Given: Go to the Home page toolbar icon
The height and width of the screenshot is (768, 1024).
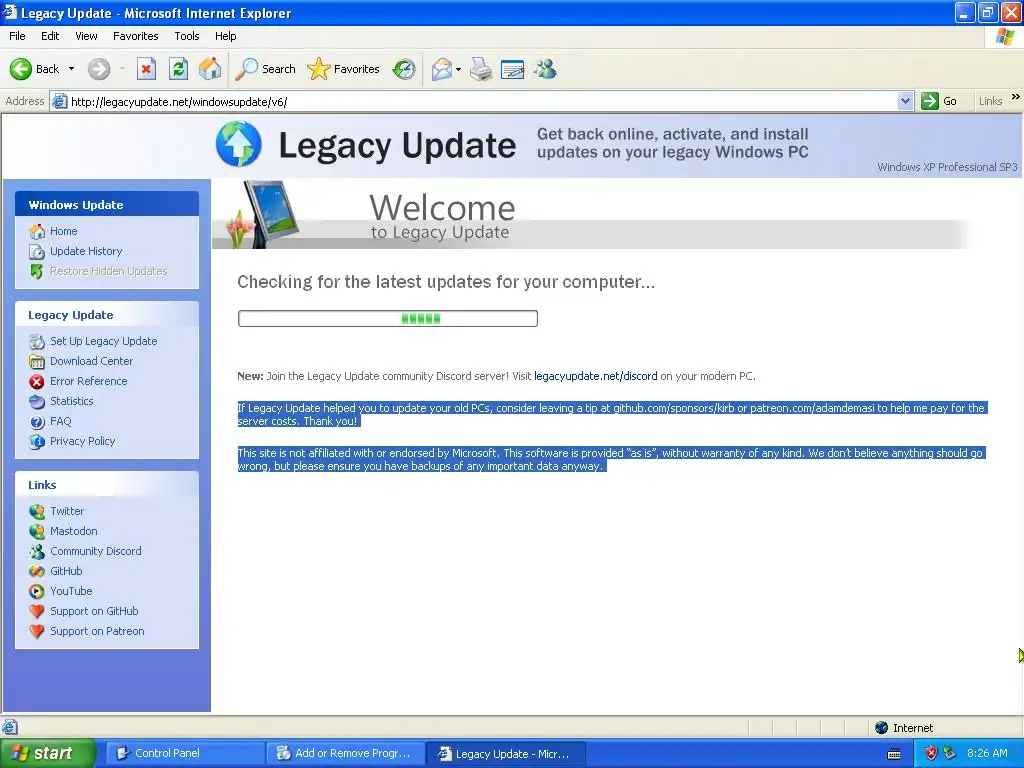Looking at the screenshot, I should pyautogui.click(x=210, y=69).
